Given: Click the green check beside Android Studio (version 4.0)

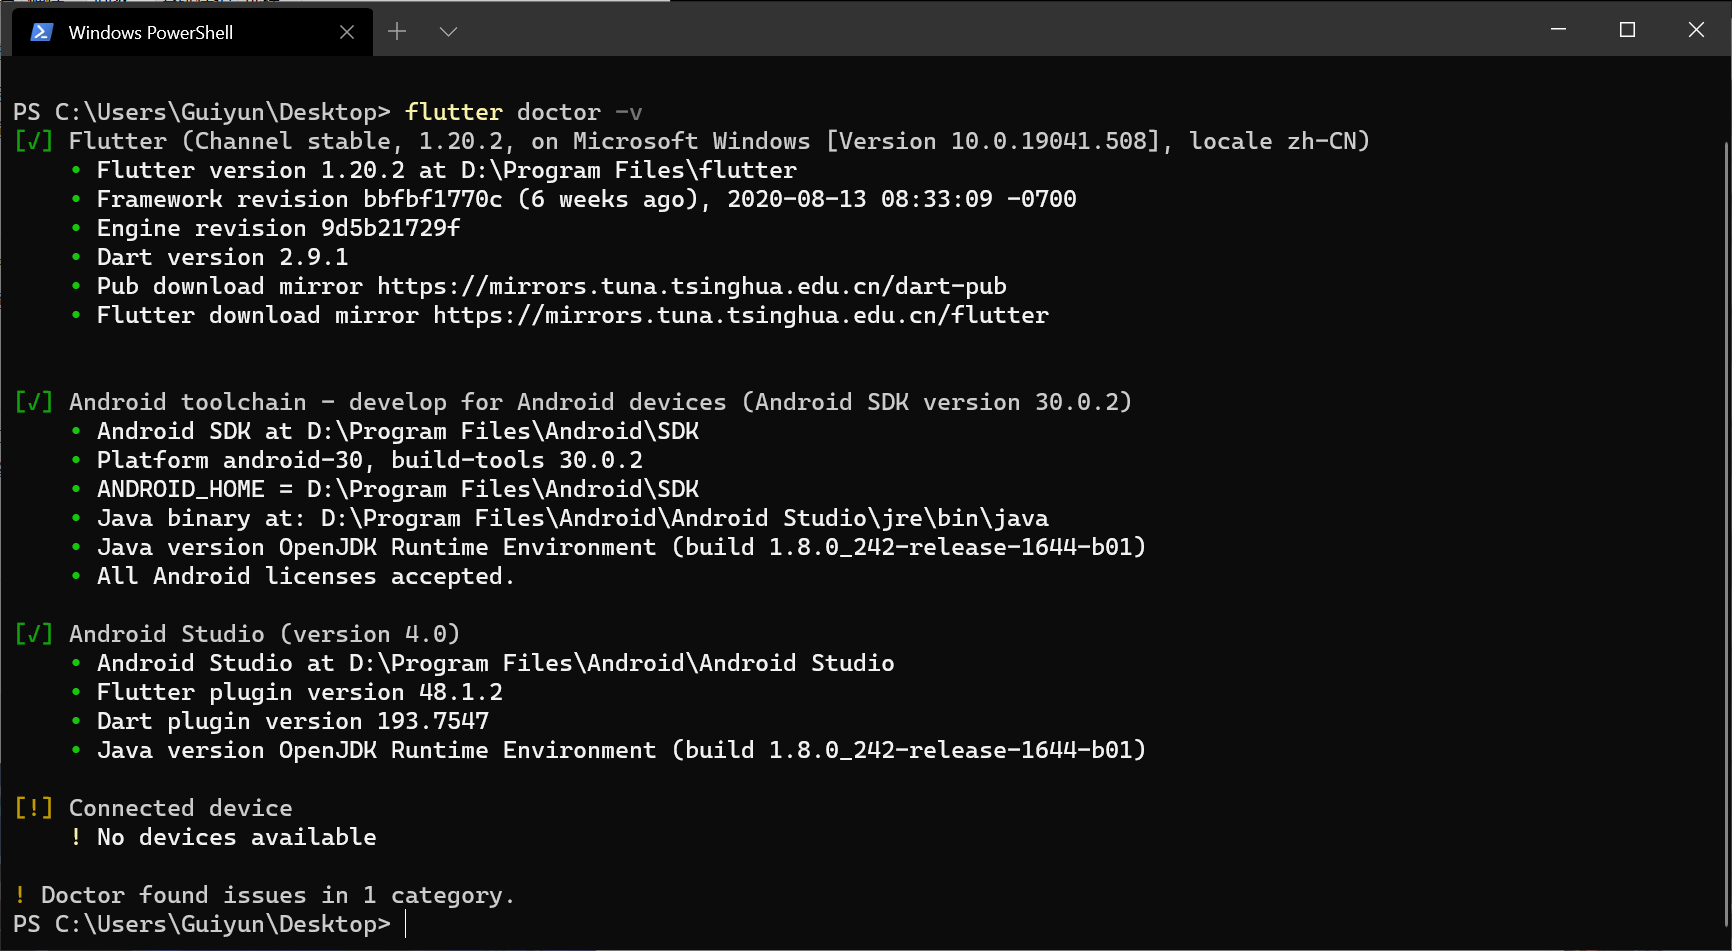Looking at the screenshot, I should [x=34, y=634].
